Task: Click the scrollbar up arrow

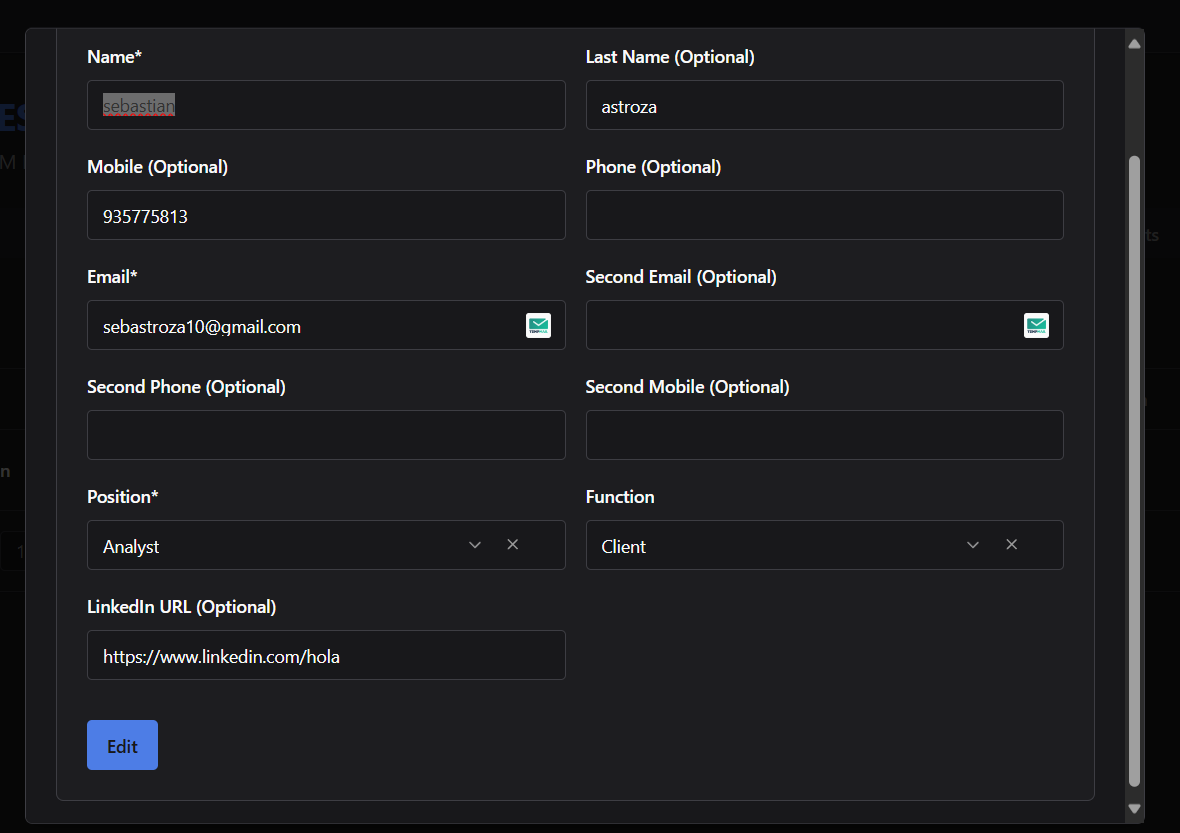Action: point(1134,44)
